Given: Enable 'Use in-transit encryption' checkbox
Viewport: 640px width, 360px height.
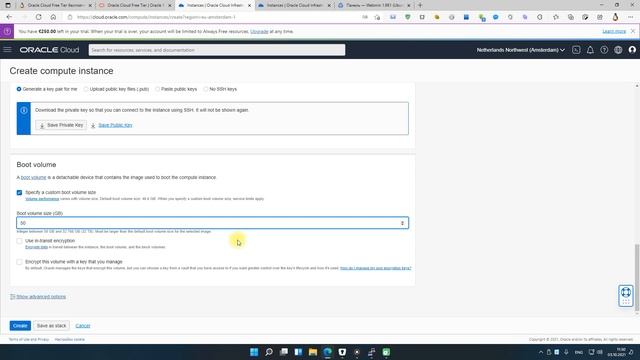Looking at the screenshot, I should click(x=19, y=241).
